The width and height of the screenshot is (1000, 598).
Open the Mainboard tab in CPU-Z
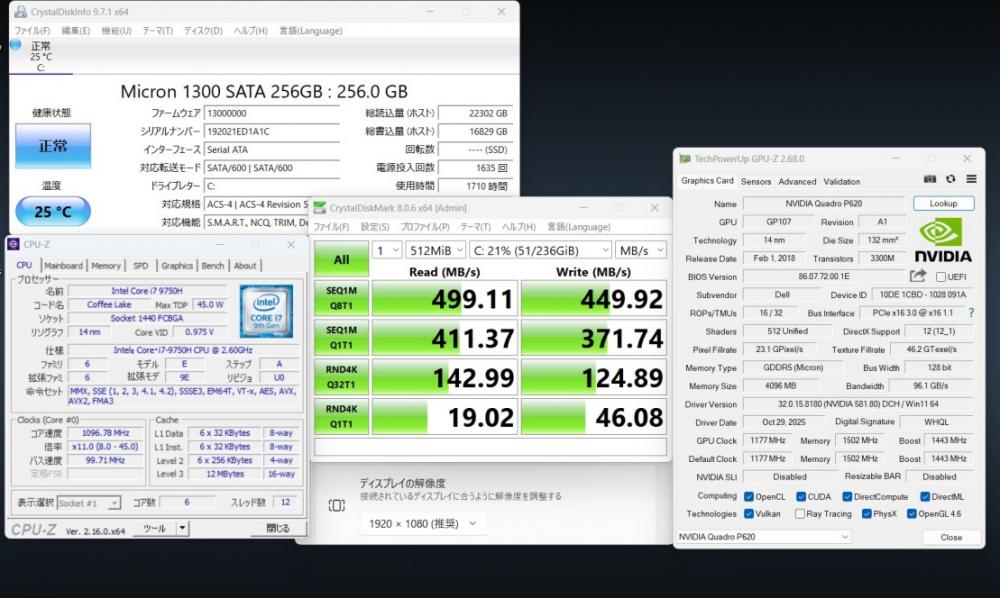point(63,266)
